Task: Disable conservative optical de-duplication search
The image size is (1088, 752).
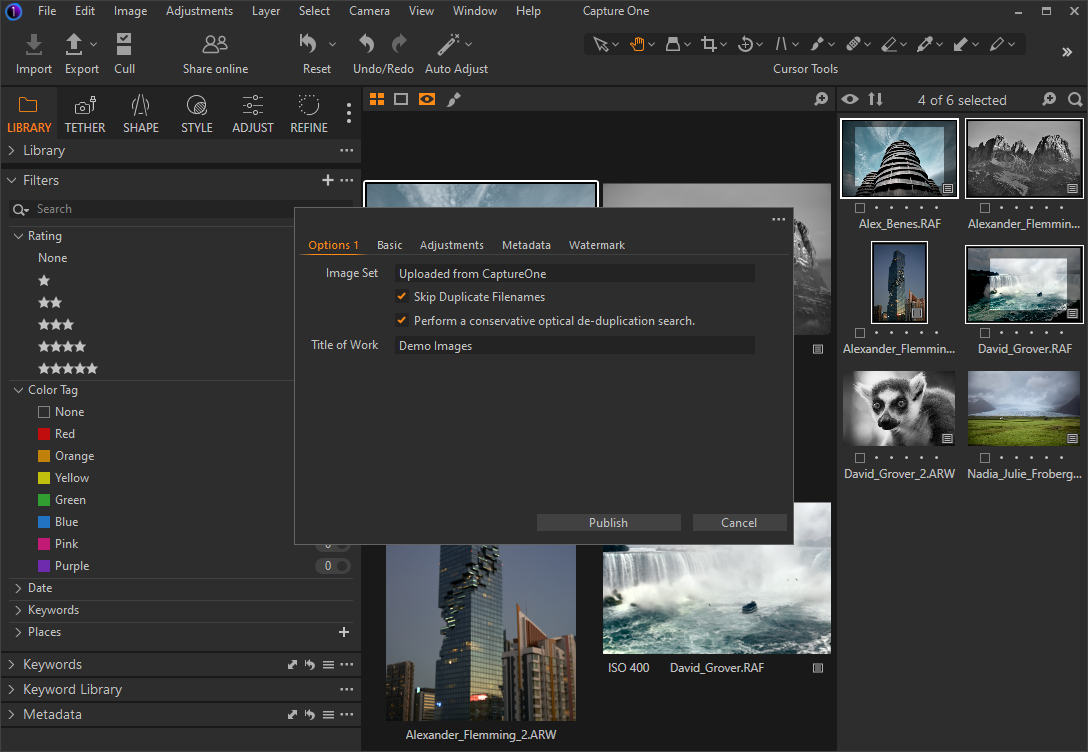Action: [402, 321]
